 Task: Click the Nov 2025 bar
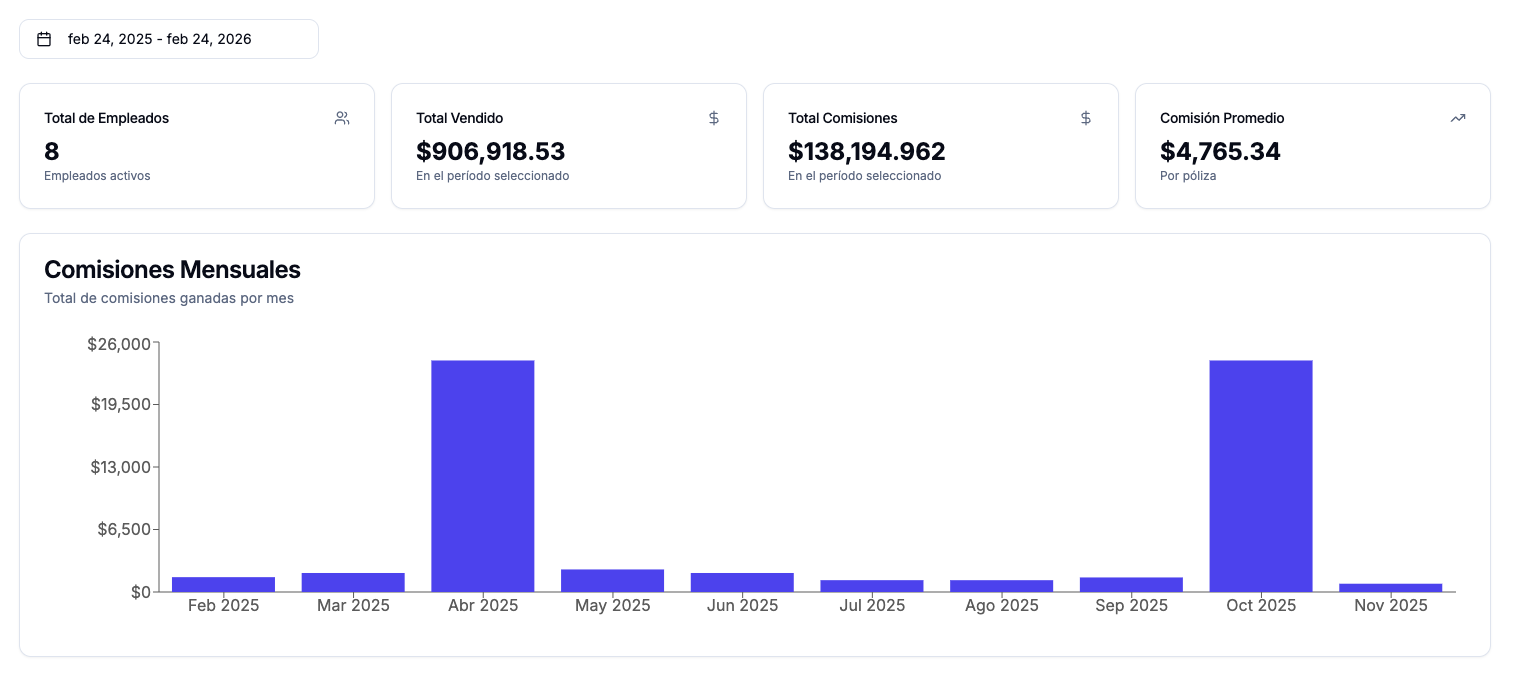[1390, 587]
